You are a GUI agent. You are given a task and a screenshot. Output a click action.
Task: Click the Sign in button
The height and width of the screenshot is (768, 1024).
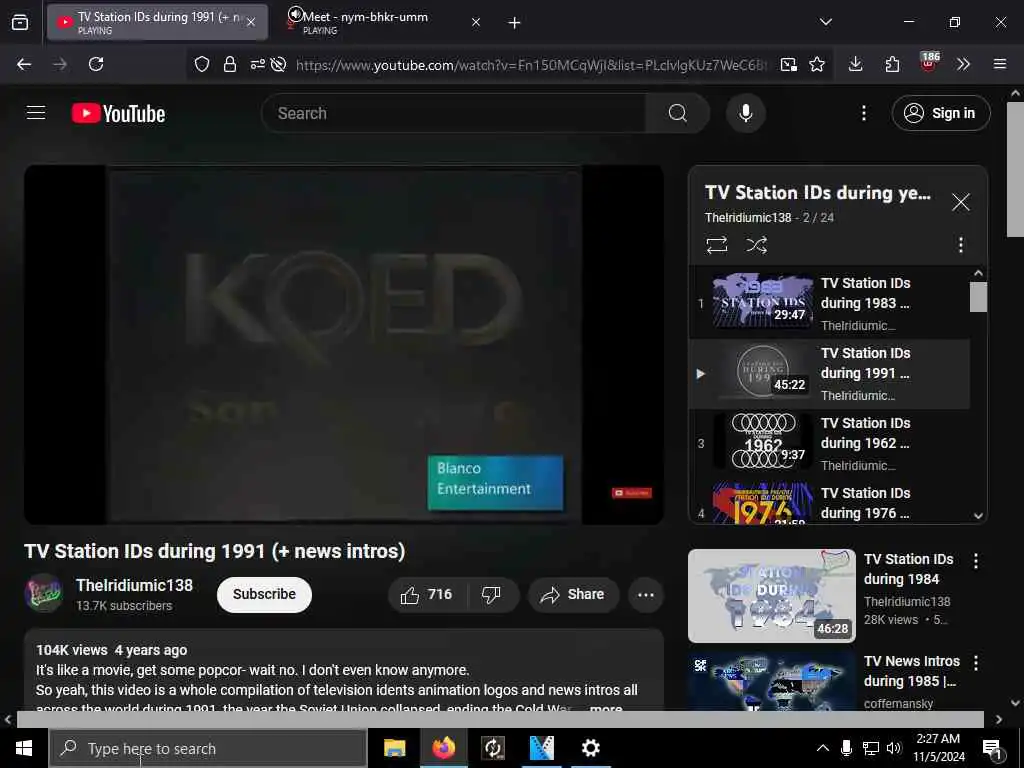pos(940,113)
